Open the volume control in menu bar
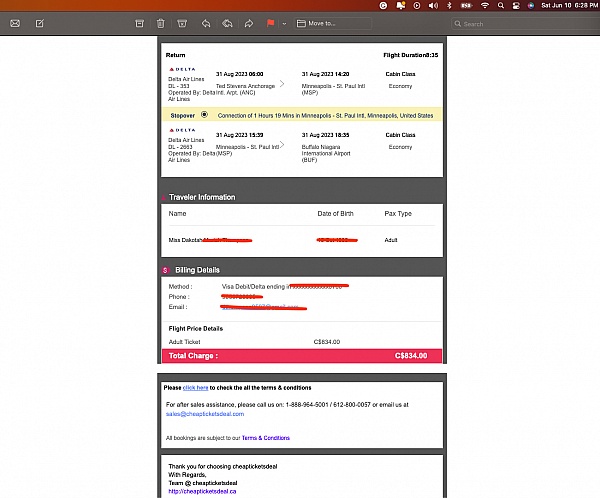 click(433, 5)
